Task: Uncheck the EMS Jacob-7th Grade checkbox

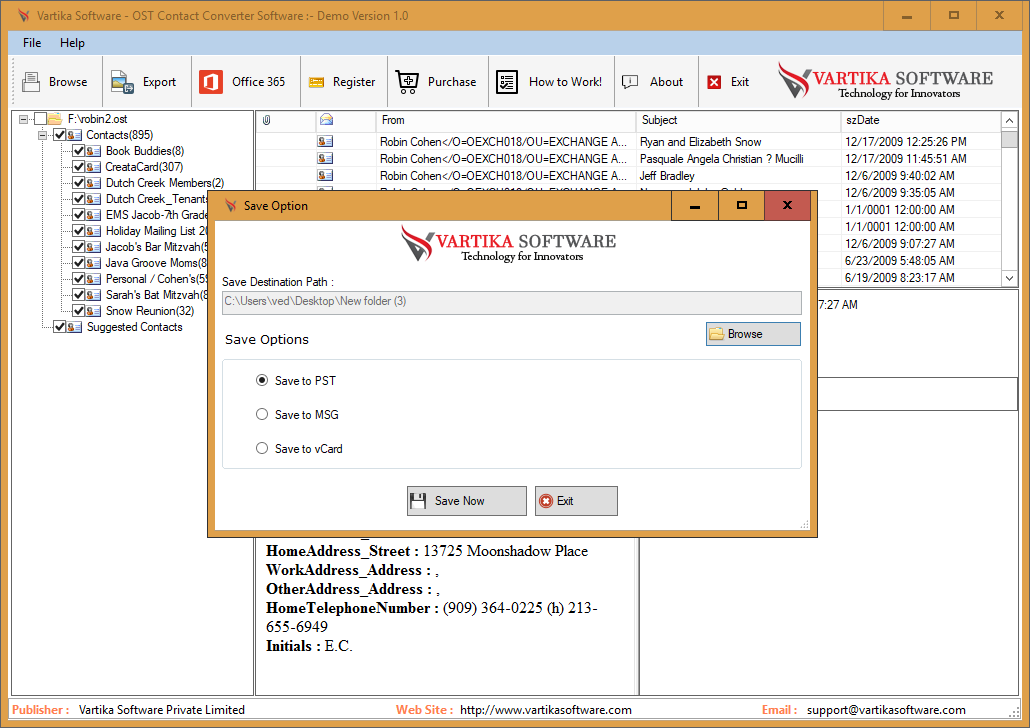Action: pyautogui.click(x=78, y=215)
